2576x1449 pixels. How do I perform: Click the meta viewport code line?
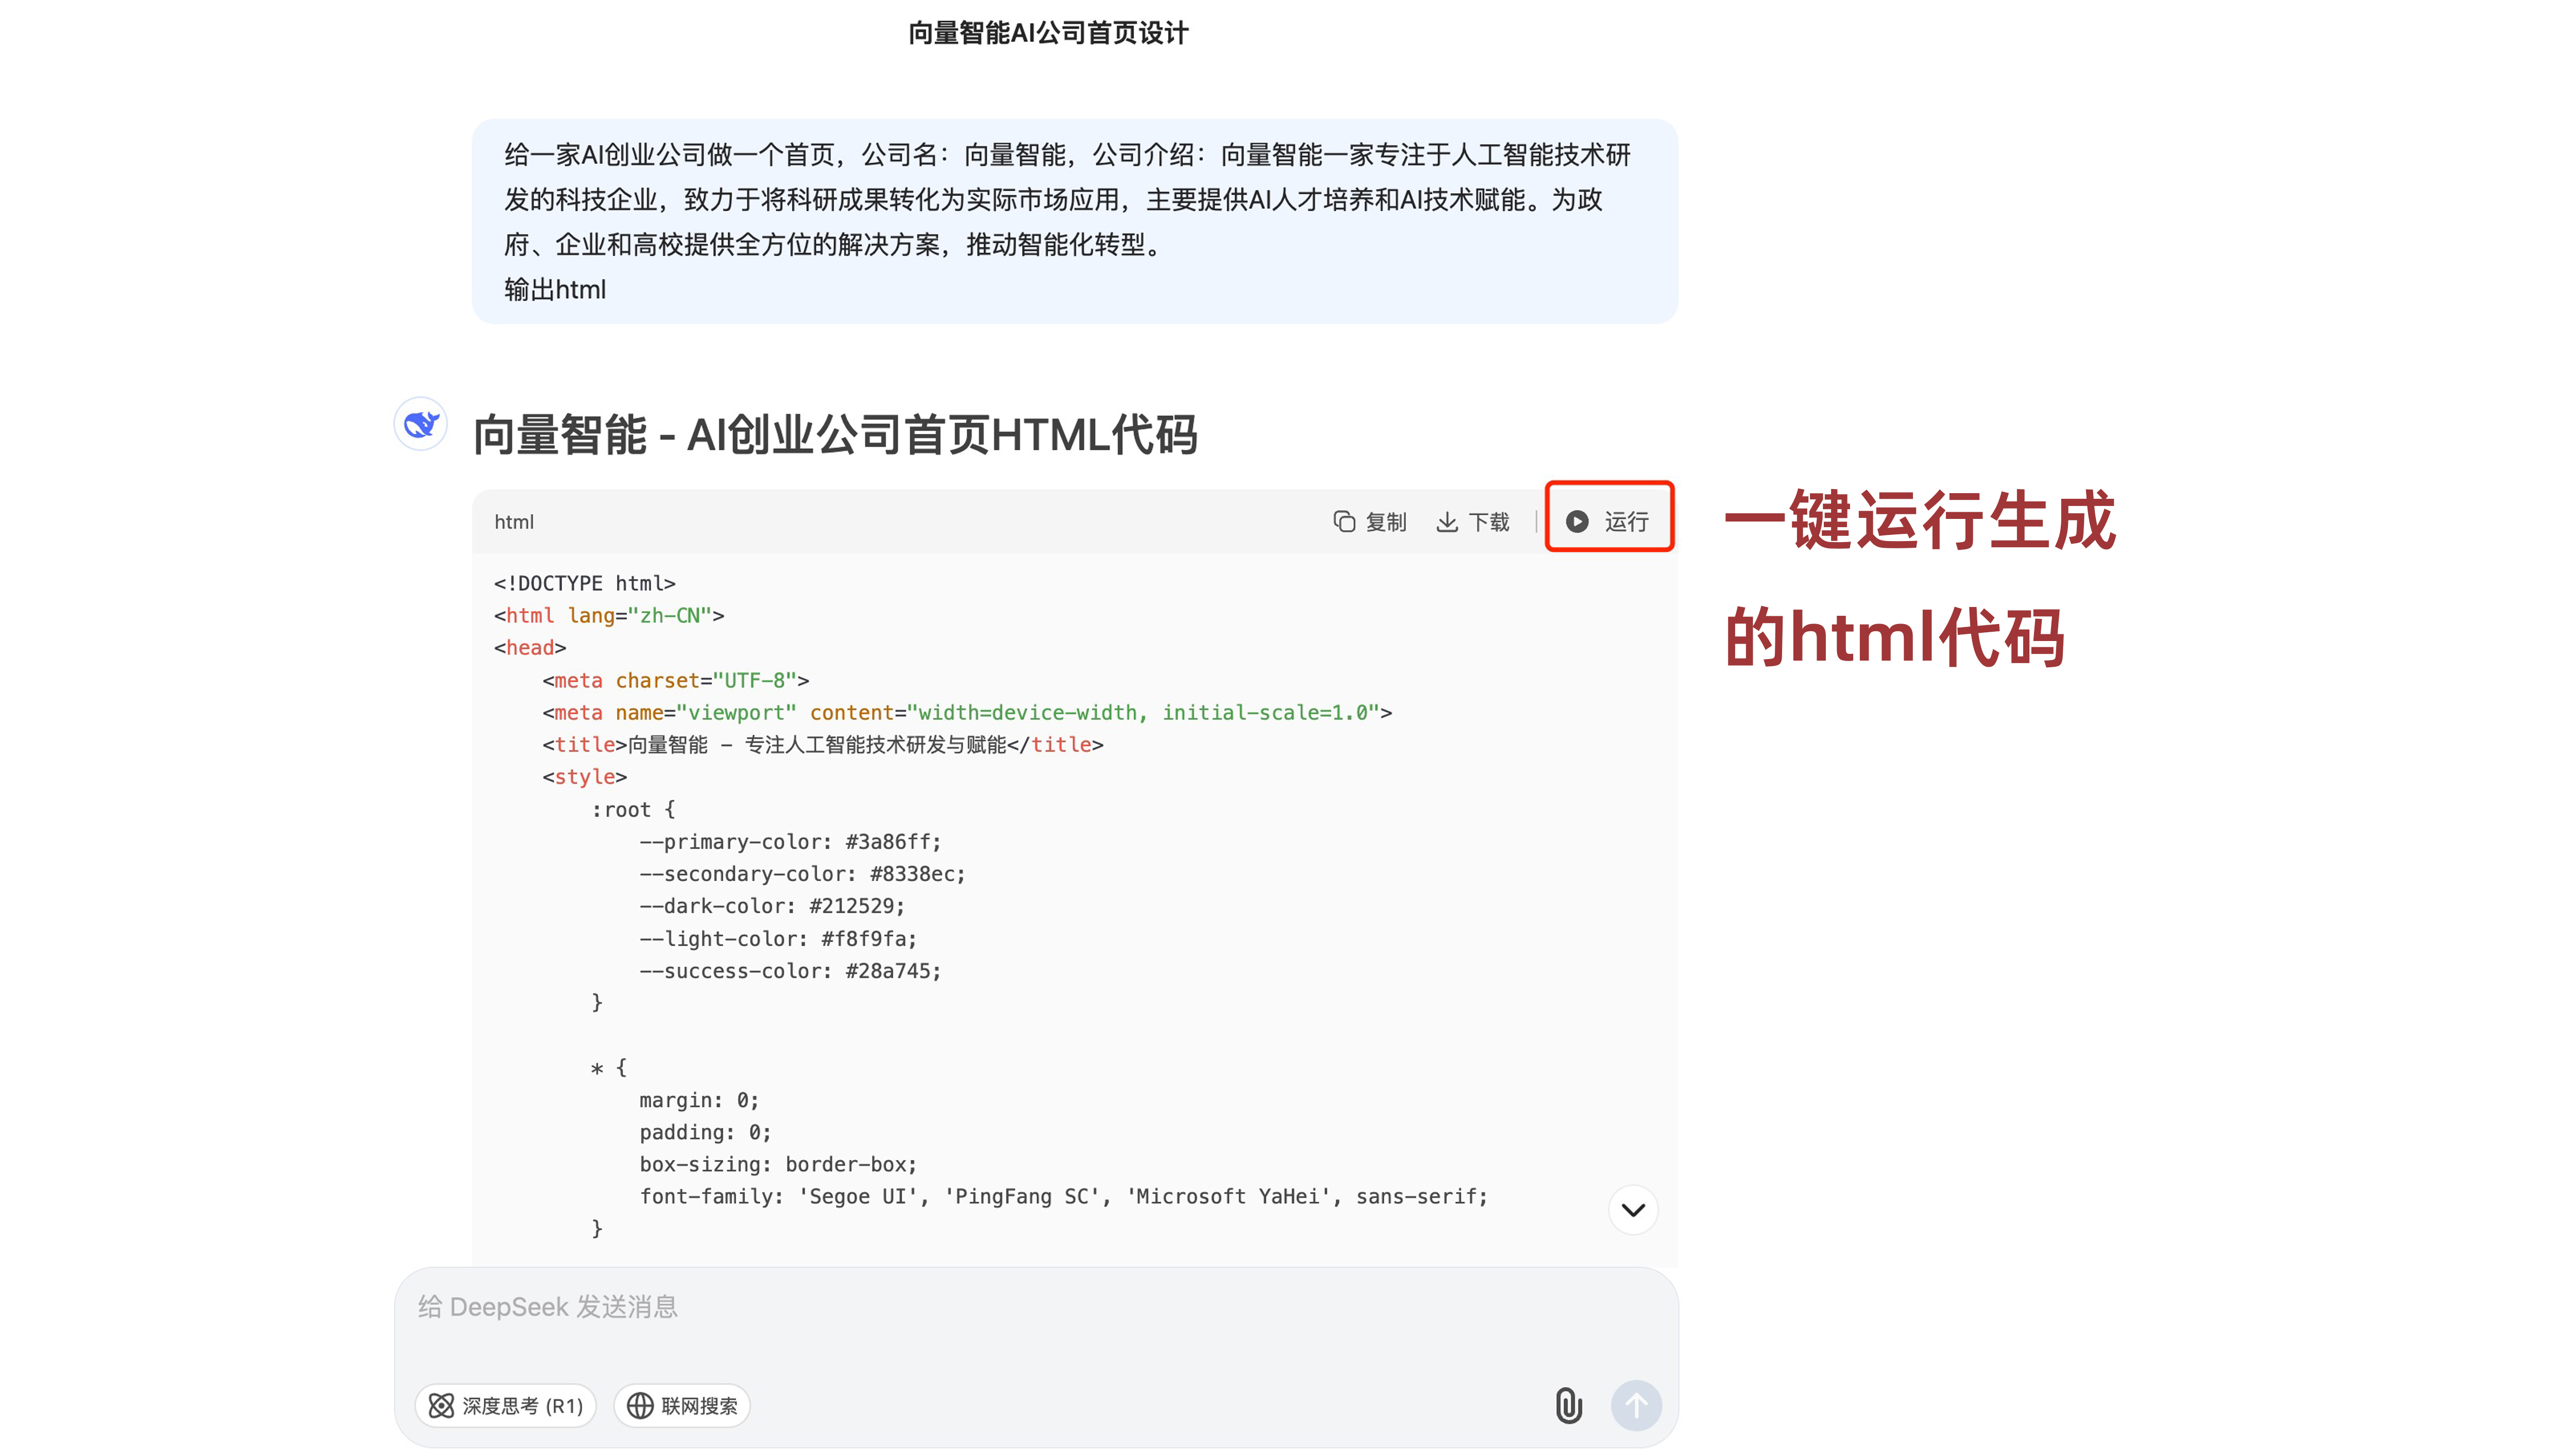click(967, 713)
